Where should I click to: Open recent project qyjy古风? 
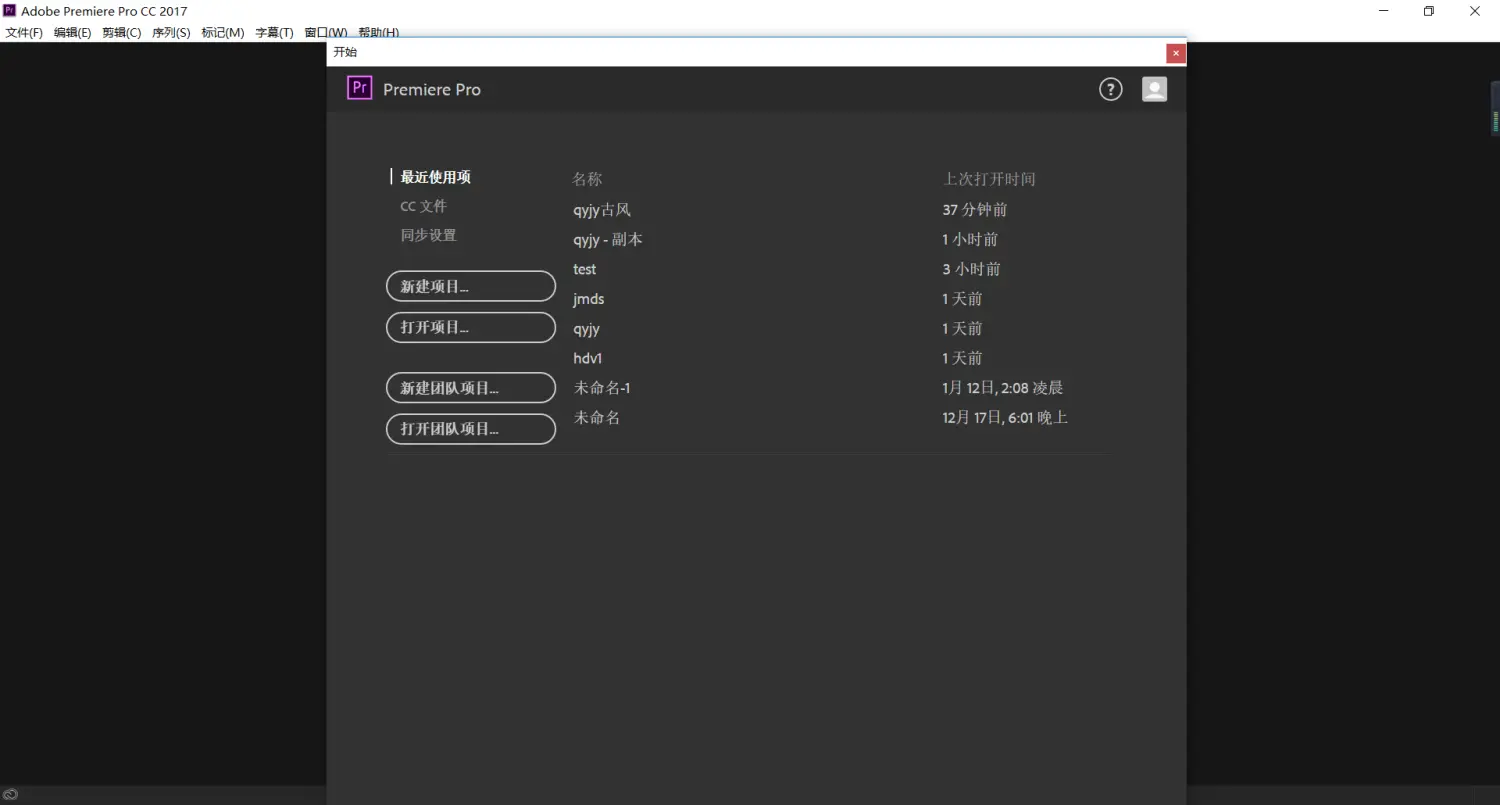602,210
